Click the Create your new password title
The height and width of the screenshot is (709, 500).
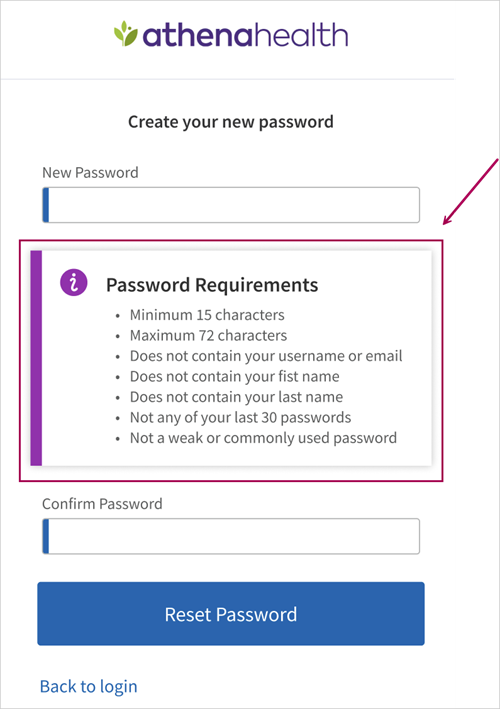231,122
